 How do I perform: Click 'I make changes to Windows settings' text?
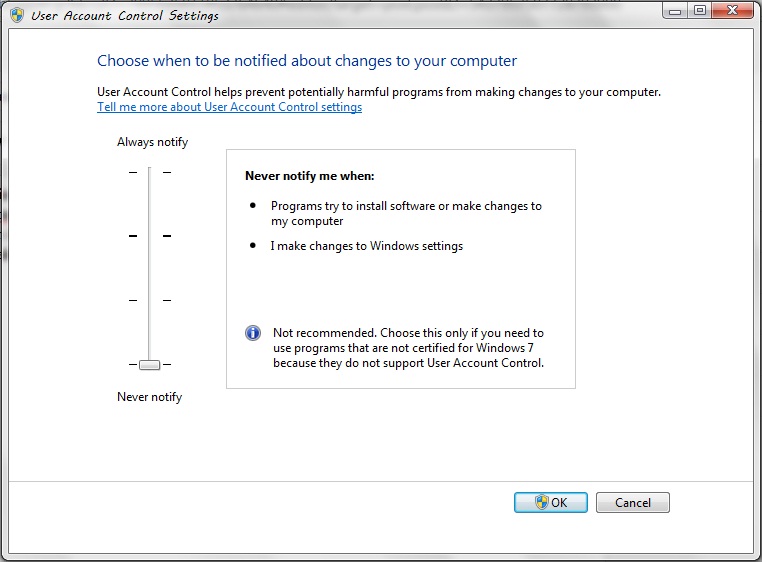tap(367, 246)
